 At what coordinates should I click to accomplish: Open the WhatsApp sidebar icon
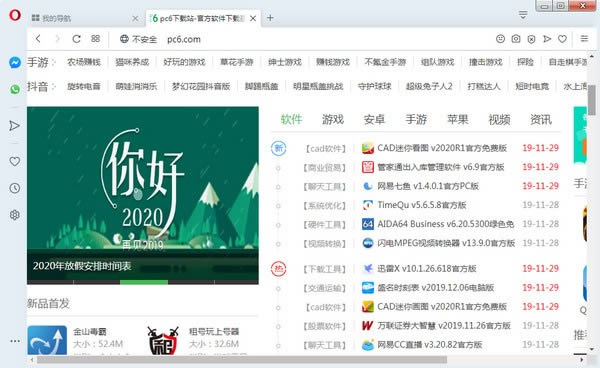point(15,90)
